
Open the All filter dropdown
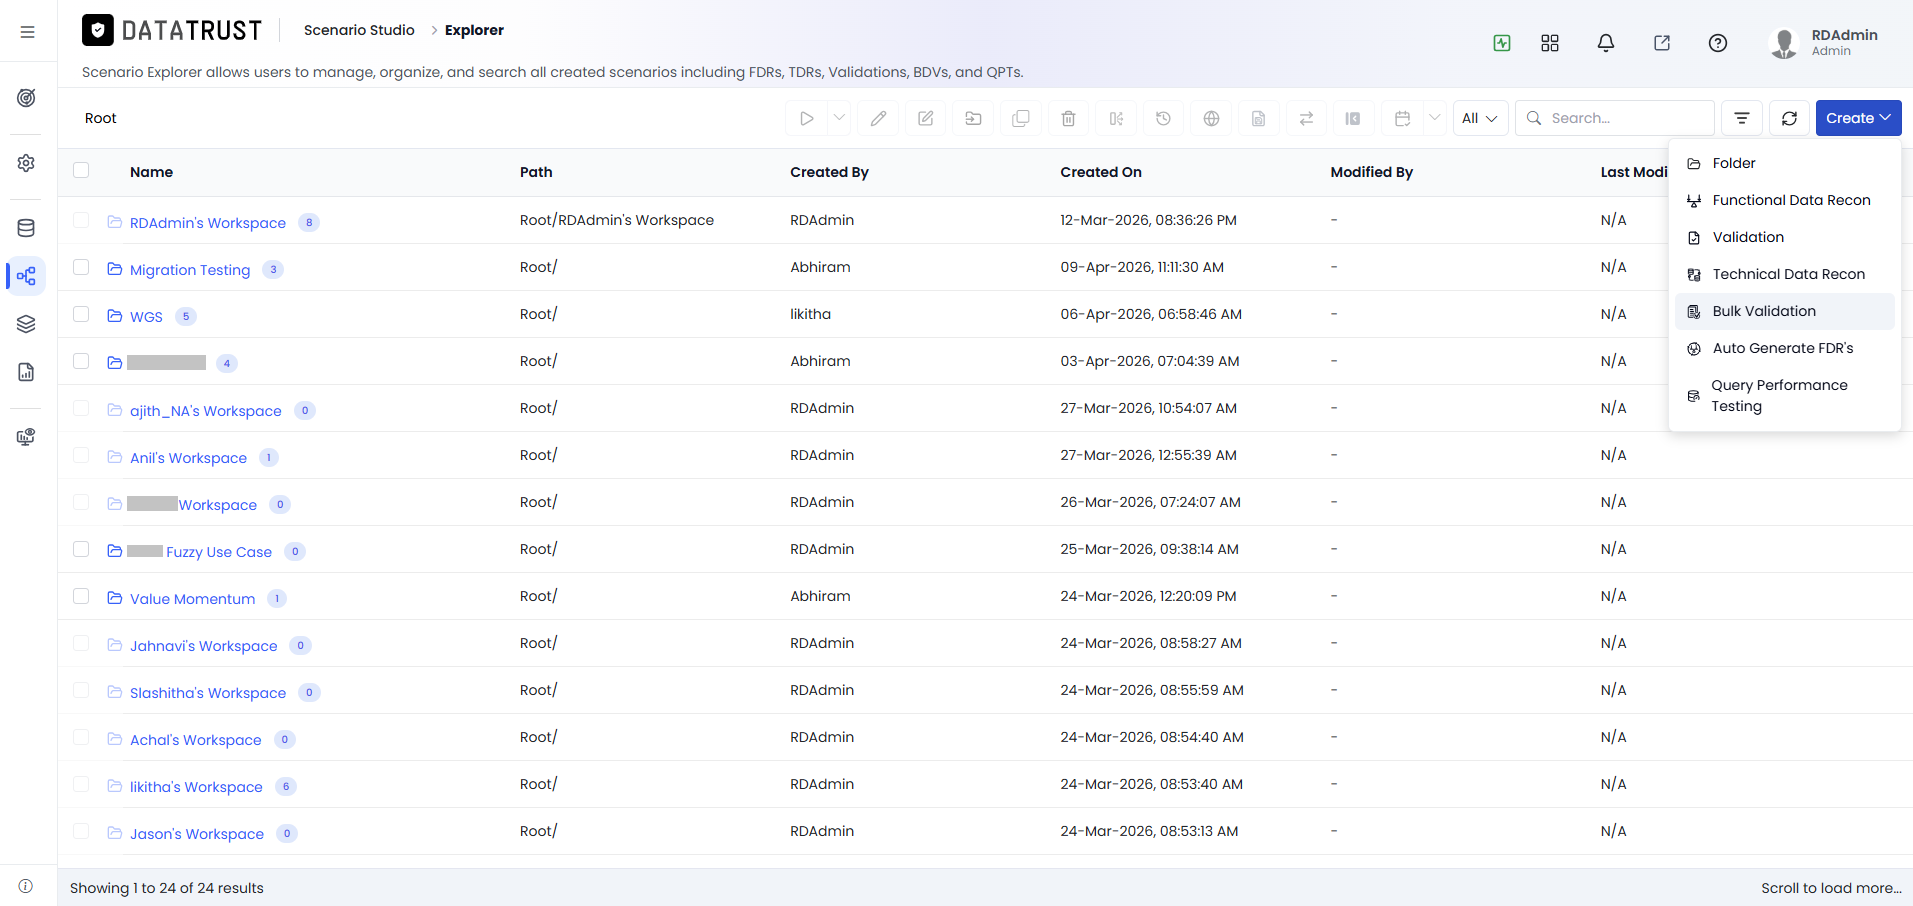[1480, 118]
